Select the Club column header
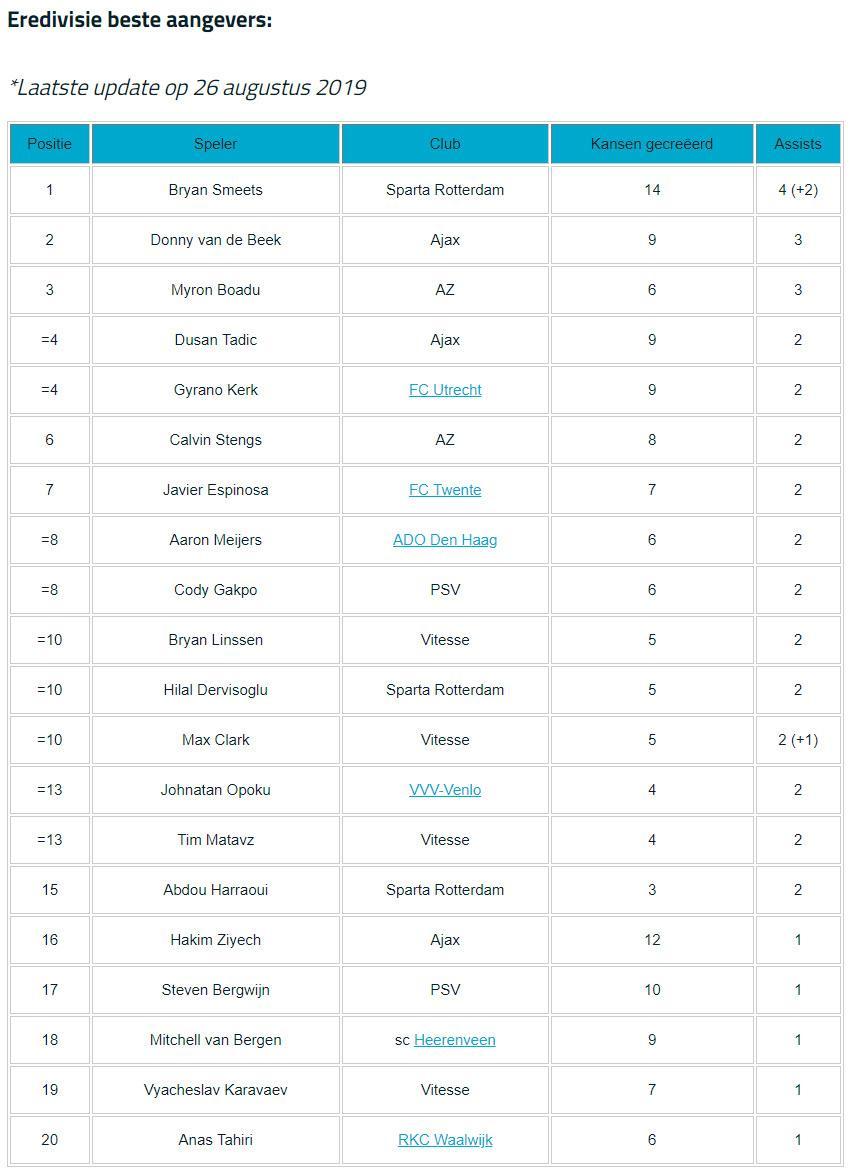 [x=445, y=144]
